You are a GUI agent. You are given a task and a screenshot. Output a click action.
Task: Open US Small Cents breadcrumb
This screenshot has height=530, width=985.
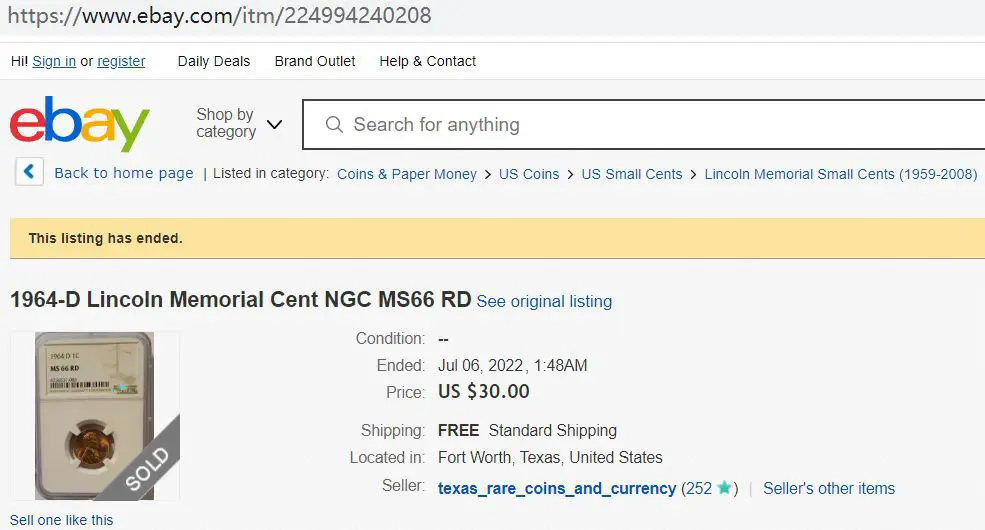631,174
